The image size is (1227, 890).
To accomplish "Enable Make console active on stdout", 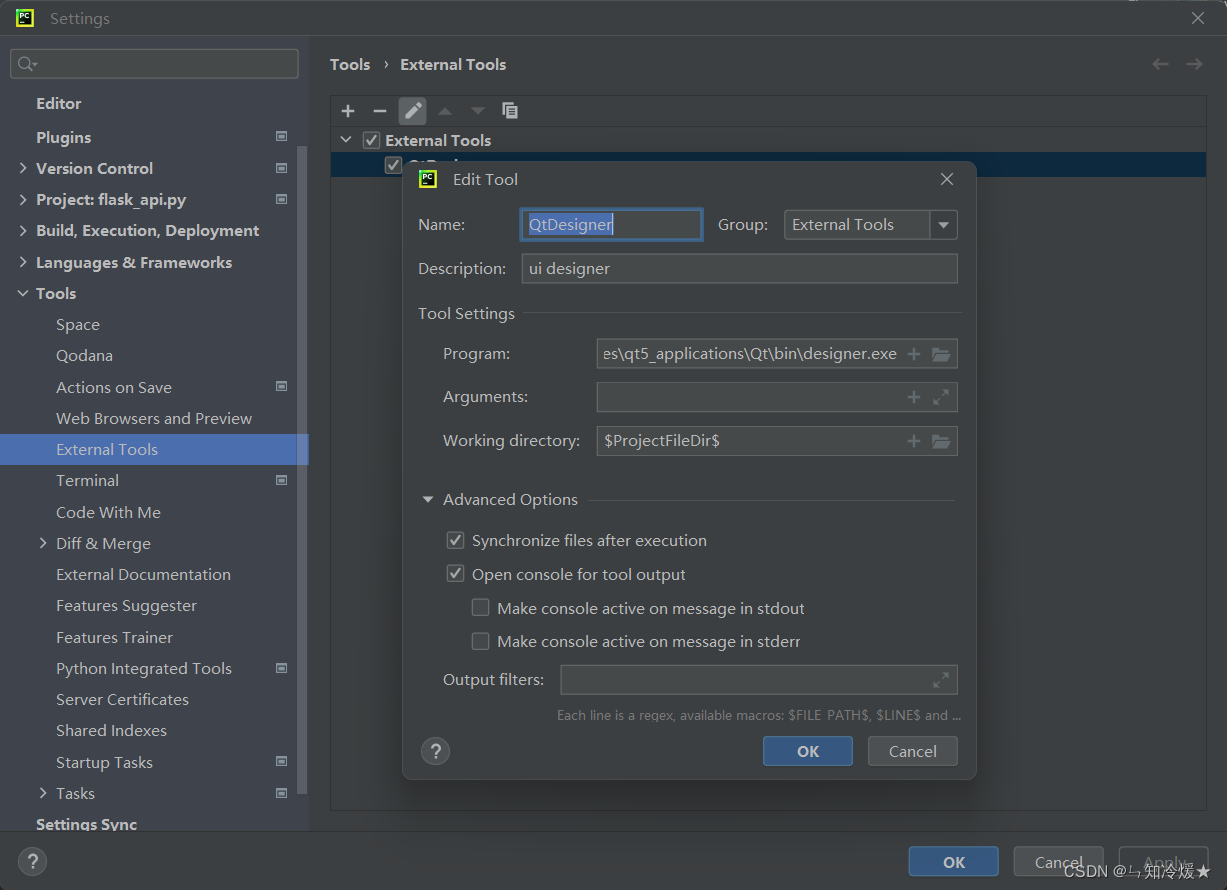I will tap(481, 608).
